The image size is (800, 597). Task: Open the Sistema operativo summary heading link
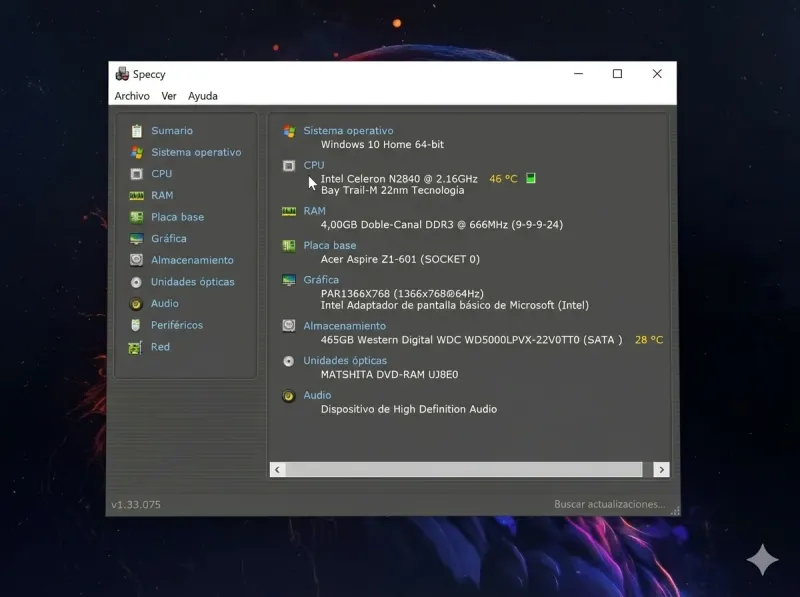(348, 131)
